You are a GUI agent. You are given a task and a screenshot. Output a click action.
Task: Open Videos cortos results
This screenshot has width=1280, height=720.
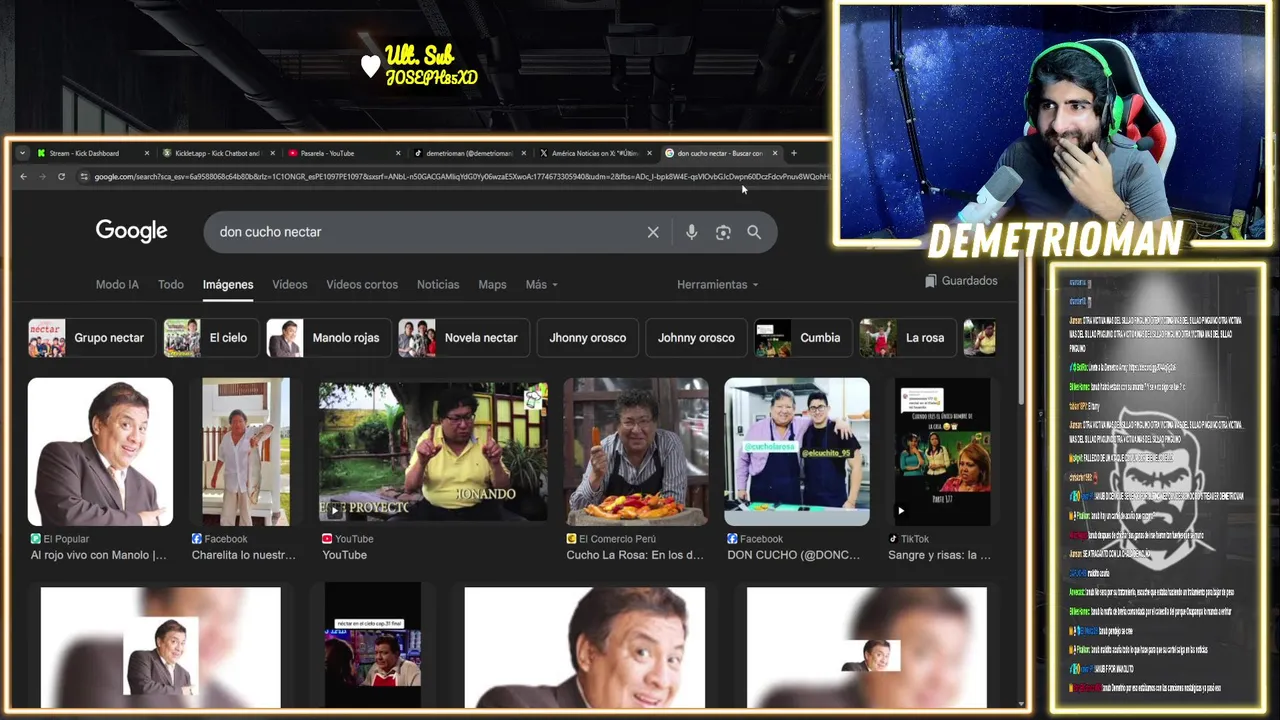(x=362, y=285)
